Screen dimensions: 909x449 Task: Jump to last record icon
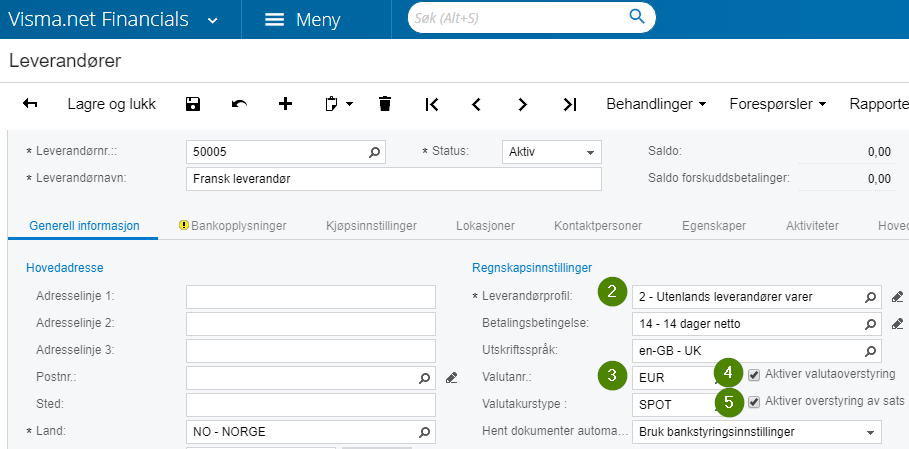(569, 104)
